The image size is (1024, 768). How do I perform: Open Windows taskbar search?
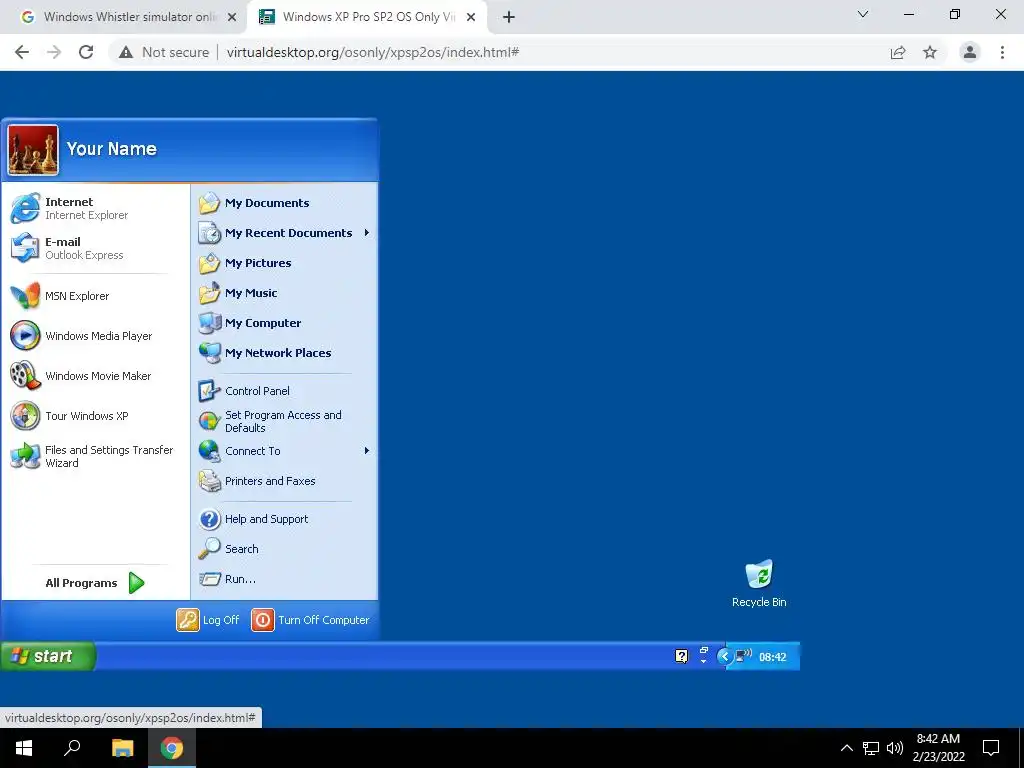click(x=72, y=748)
